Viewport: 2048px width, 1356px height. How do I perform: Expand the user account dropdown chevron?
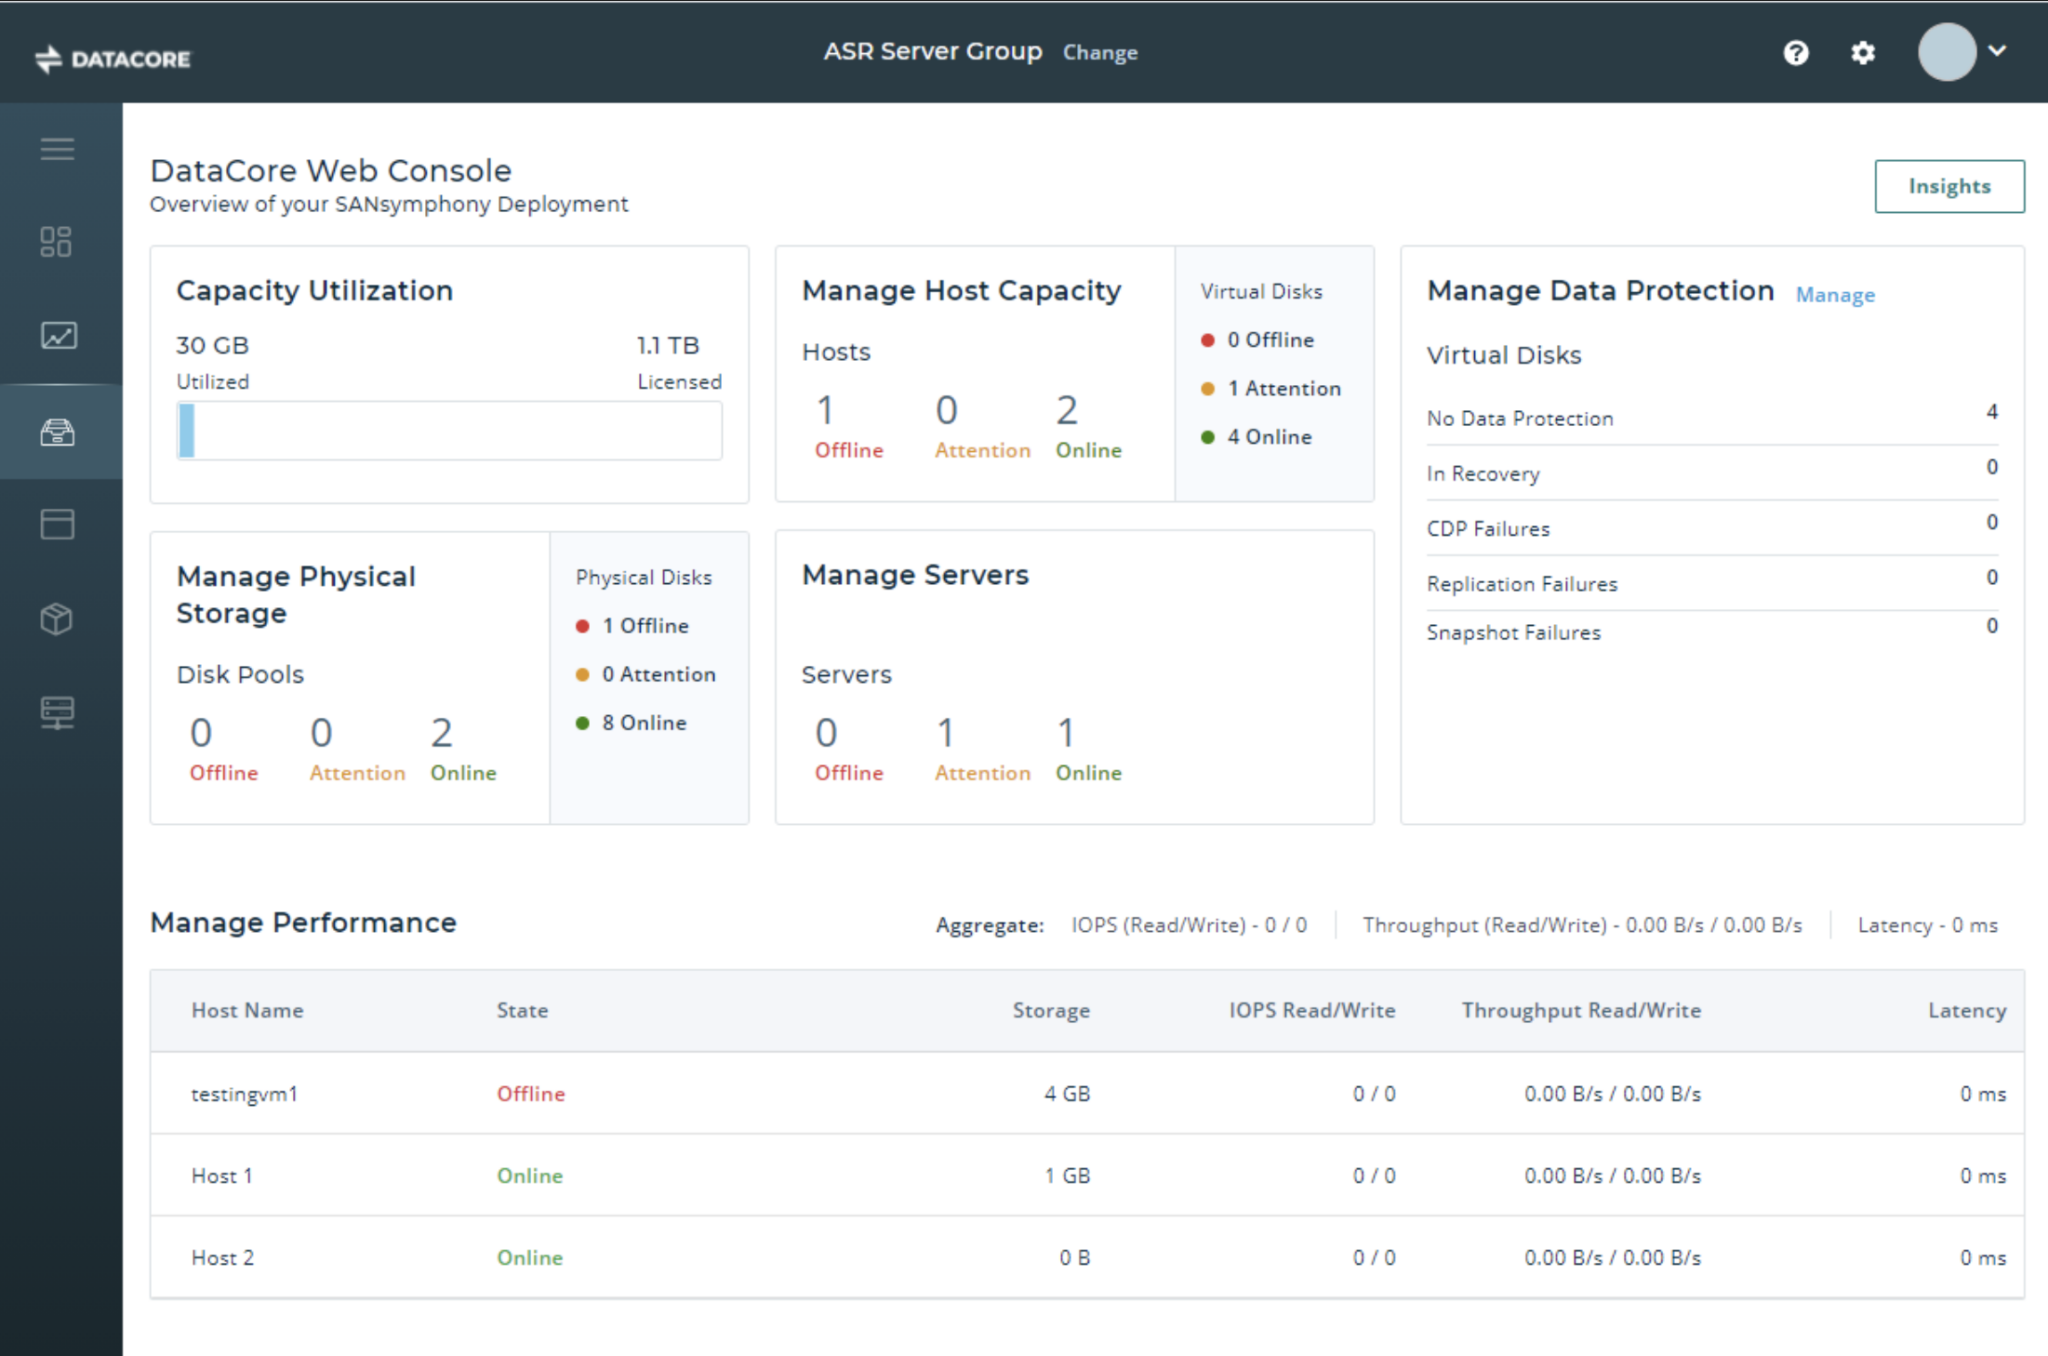tap(1997, 51)
